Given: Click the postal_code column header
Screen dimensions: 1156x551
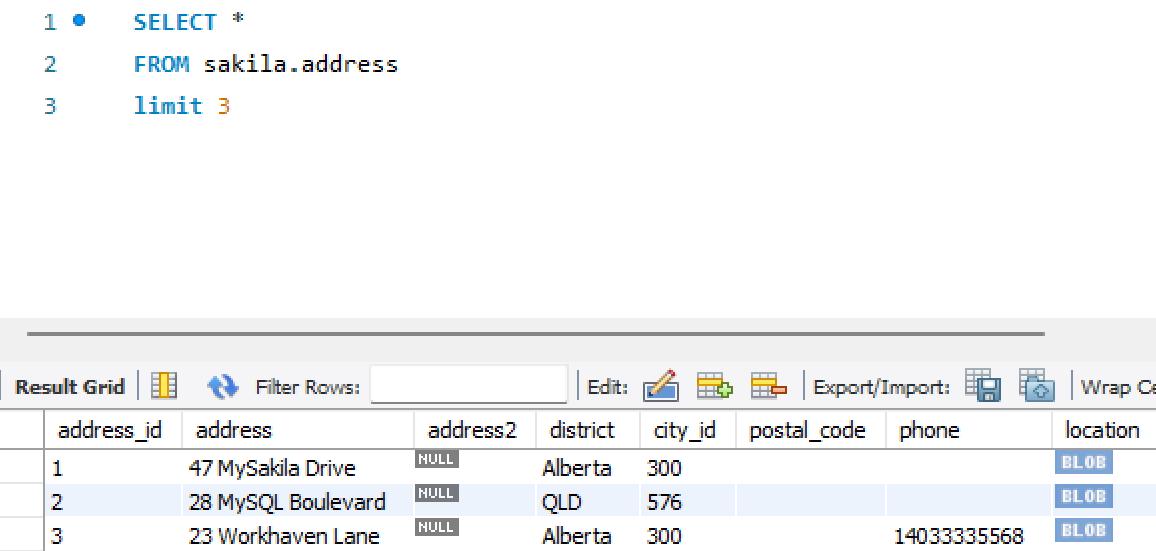Looking at the screenshot, I should point(807,430).
